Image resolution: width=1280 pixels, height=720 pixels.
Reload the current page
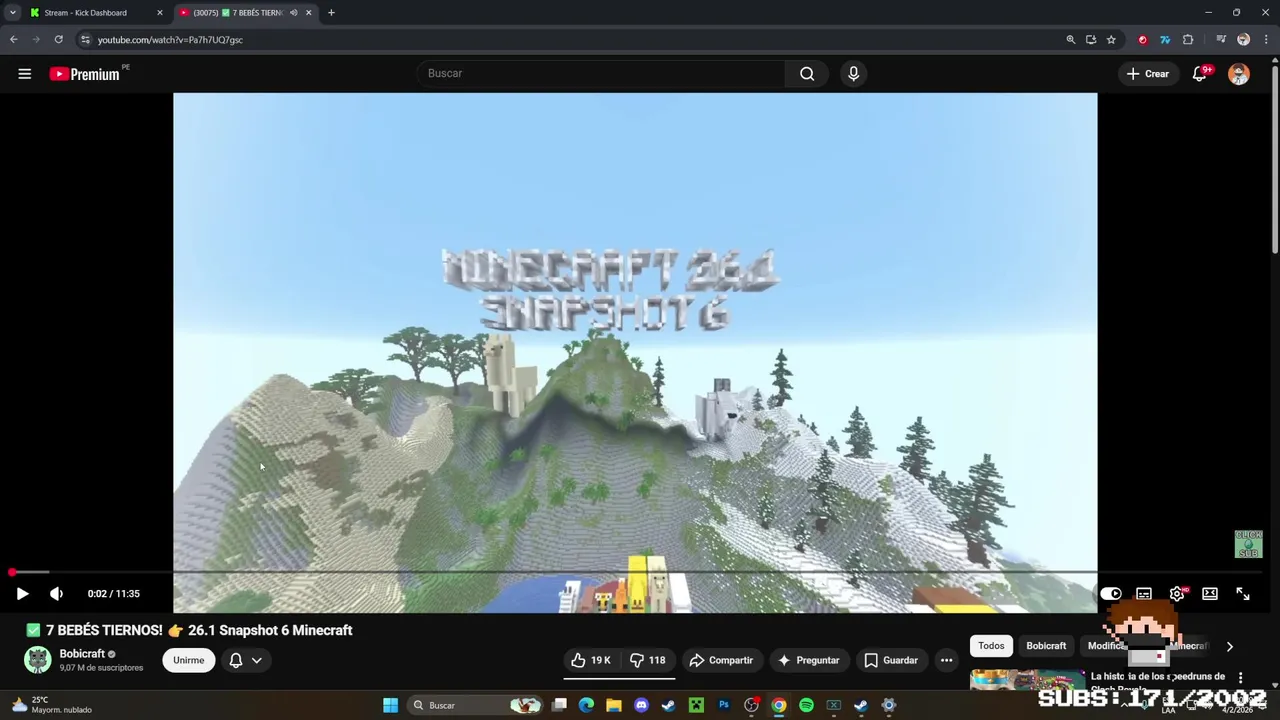(59, 40)
